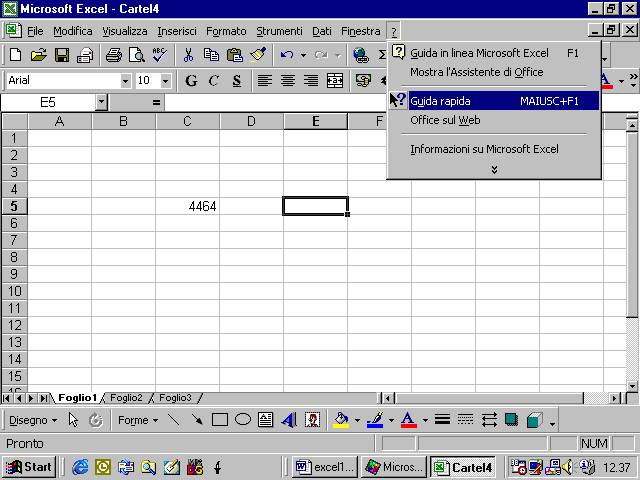Toggle underline formatting with the S button
The image size is (640, 480).
point(237,80)
